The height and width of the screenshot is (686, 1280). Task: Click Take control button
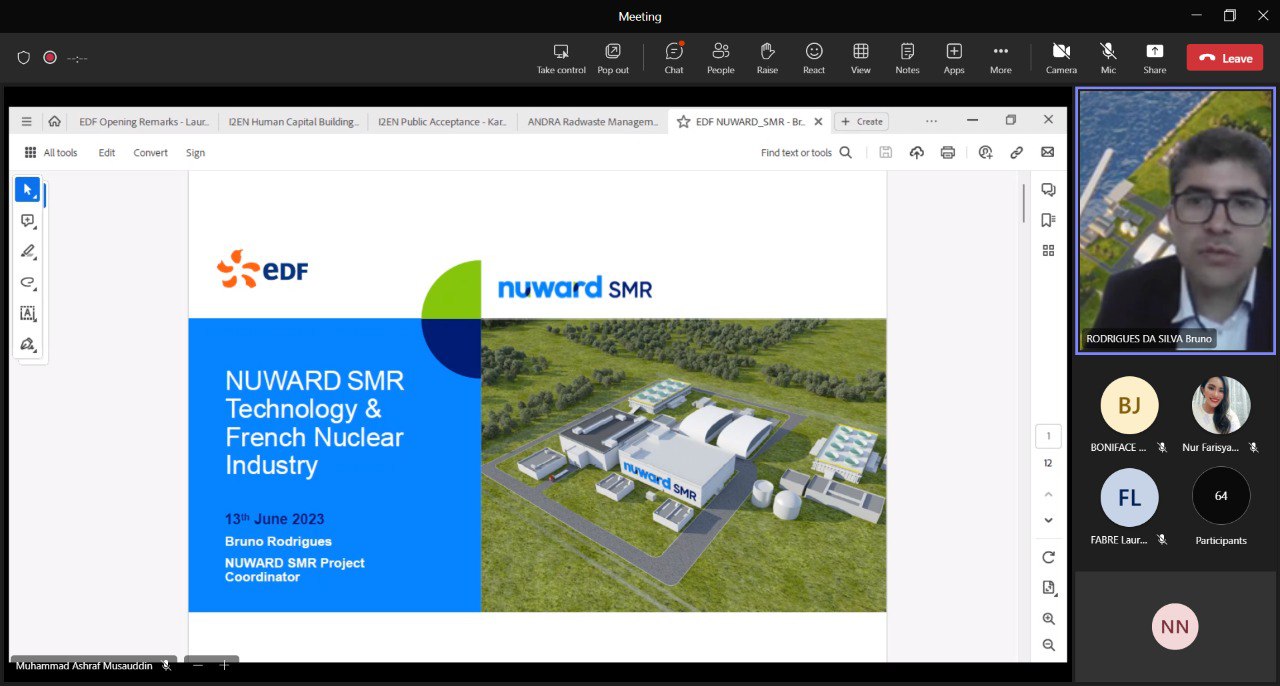(x=561, y=52)
